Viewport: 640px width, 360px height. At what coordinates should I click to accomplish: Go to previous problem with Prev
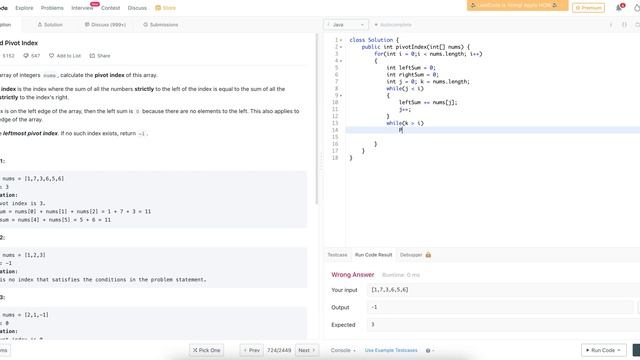click(251, 350)
